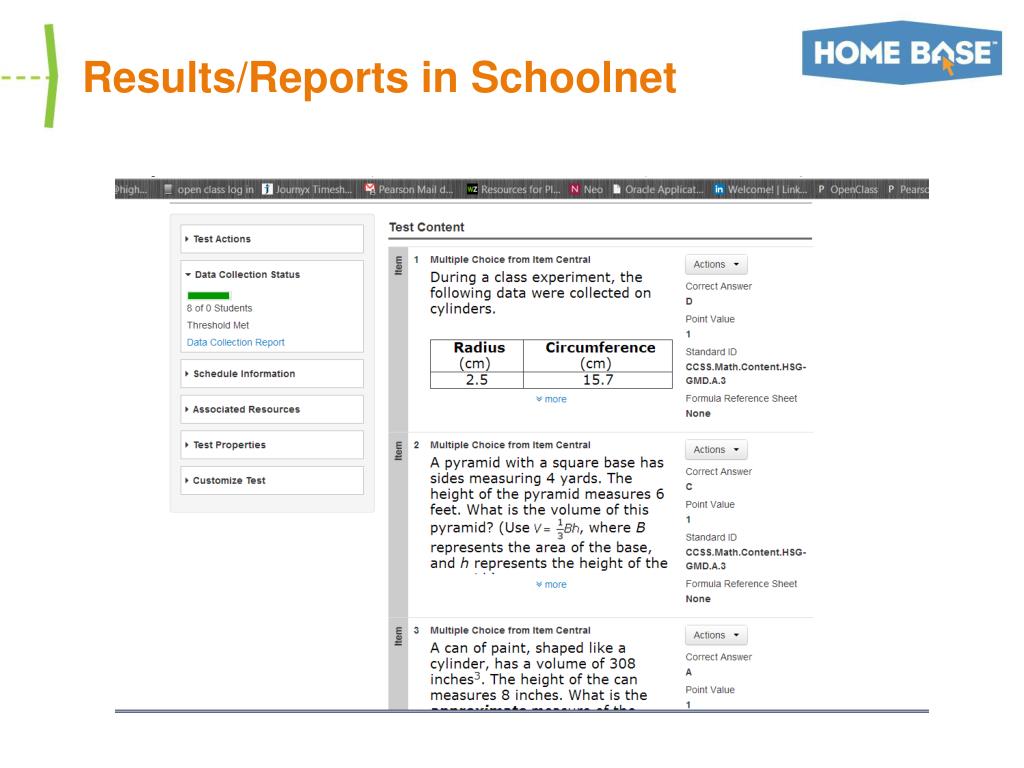Click the '8 of 0 Students' text
This screenshot has height=768, width=1024.
coord(219,308)
